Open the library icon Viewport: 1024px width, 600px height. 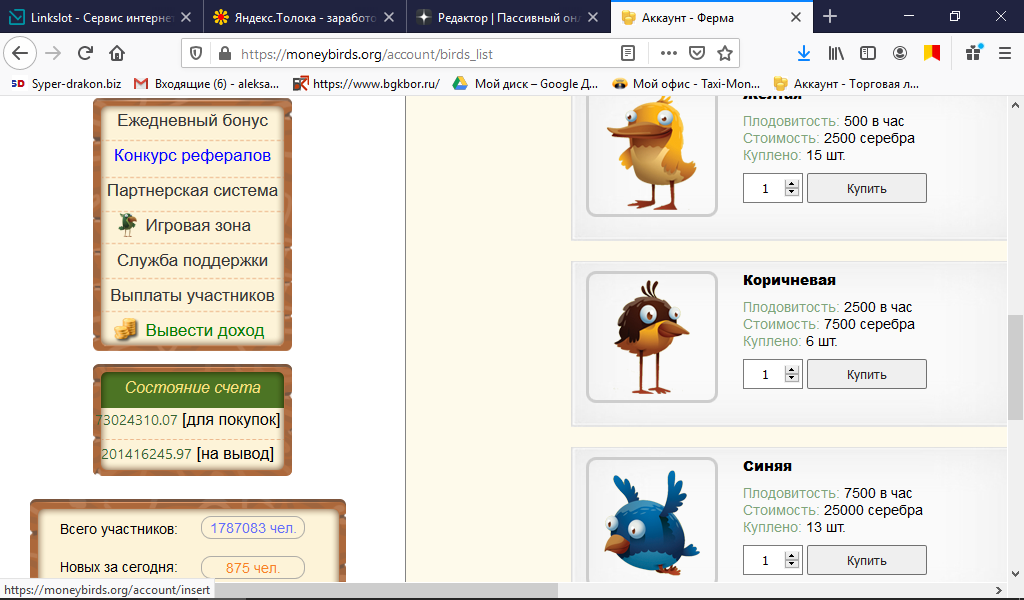836,54
